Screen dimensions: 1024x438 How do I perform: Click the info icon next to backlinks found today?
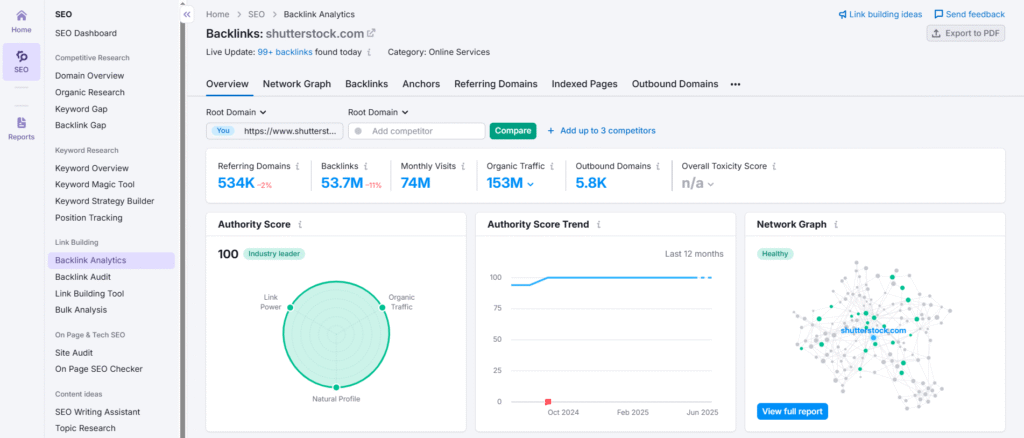point(369,52)
